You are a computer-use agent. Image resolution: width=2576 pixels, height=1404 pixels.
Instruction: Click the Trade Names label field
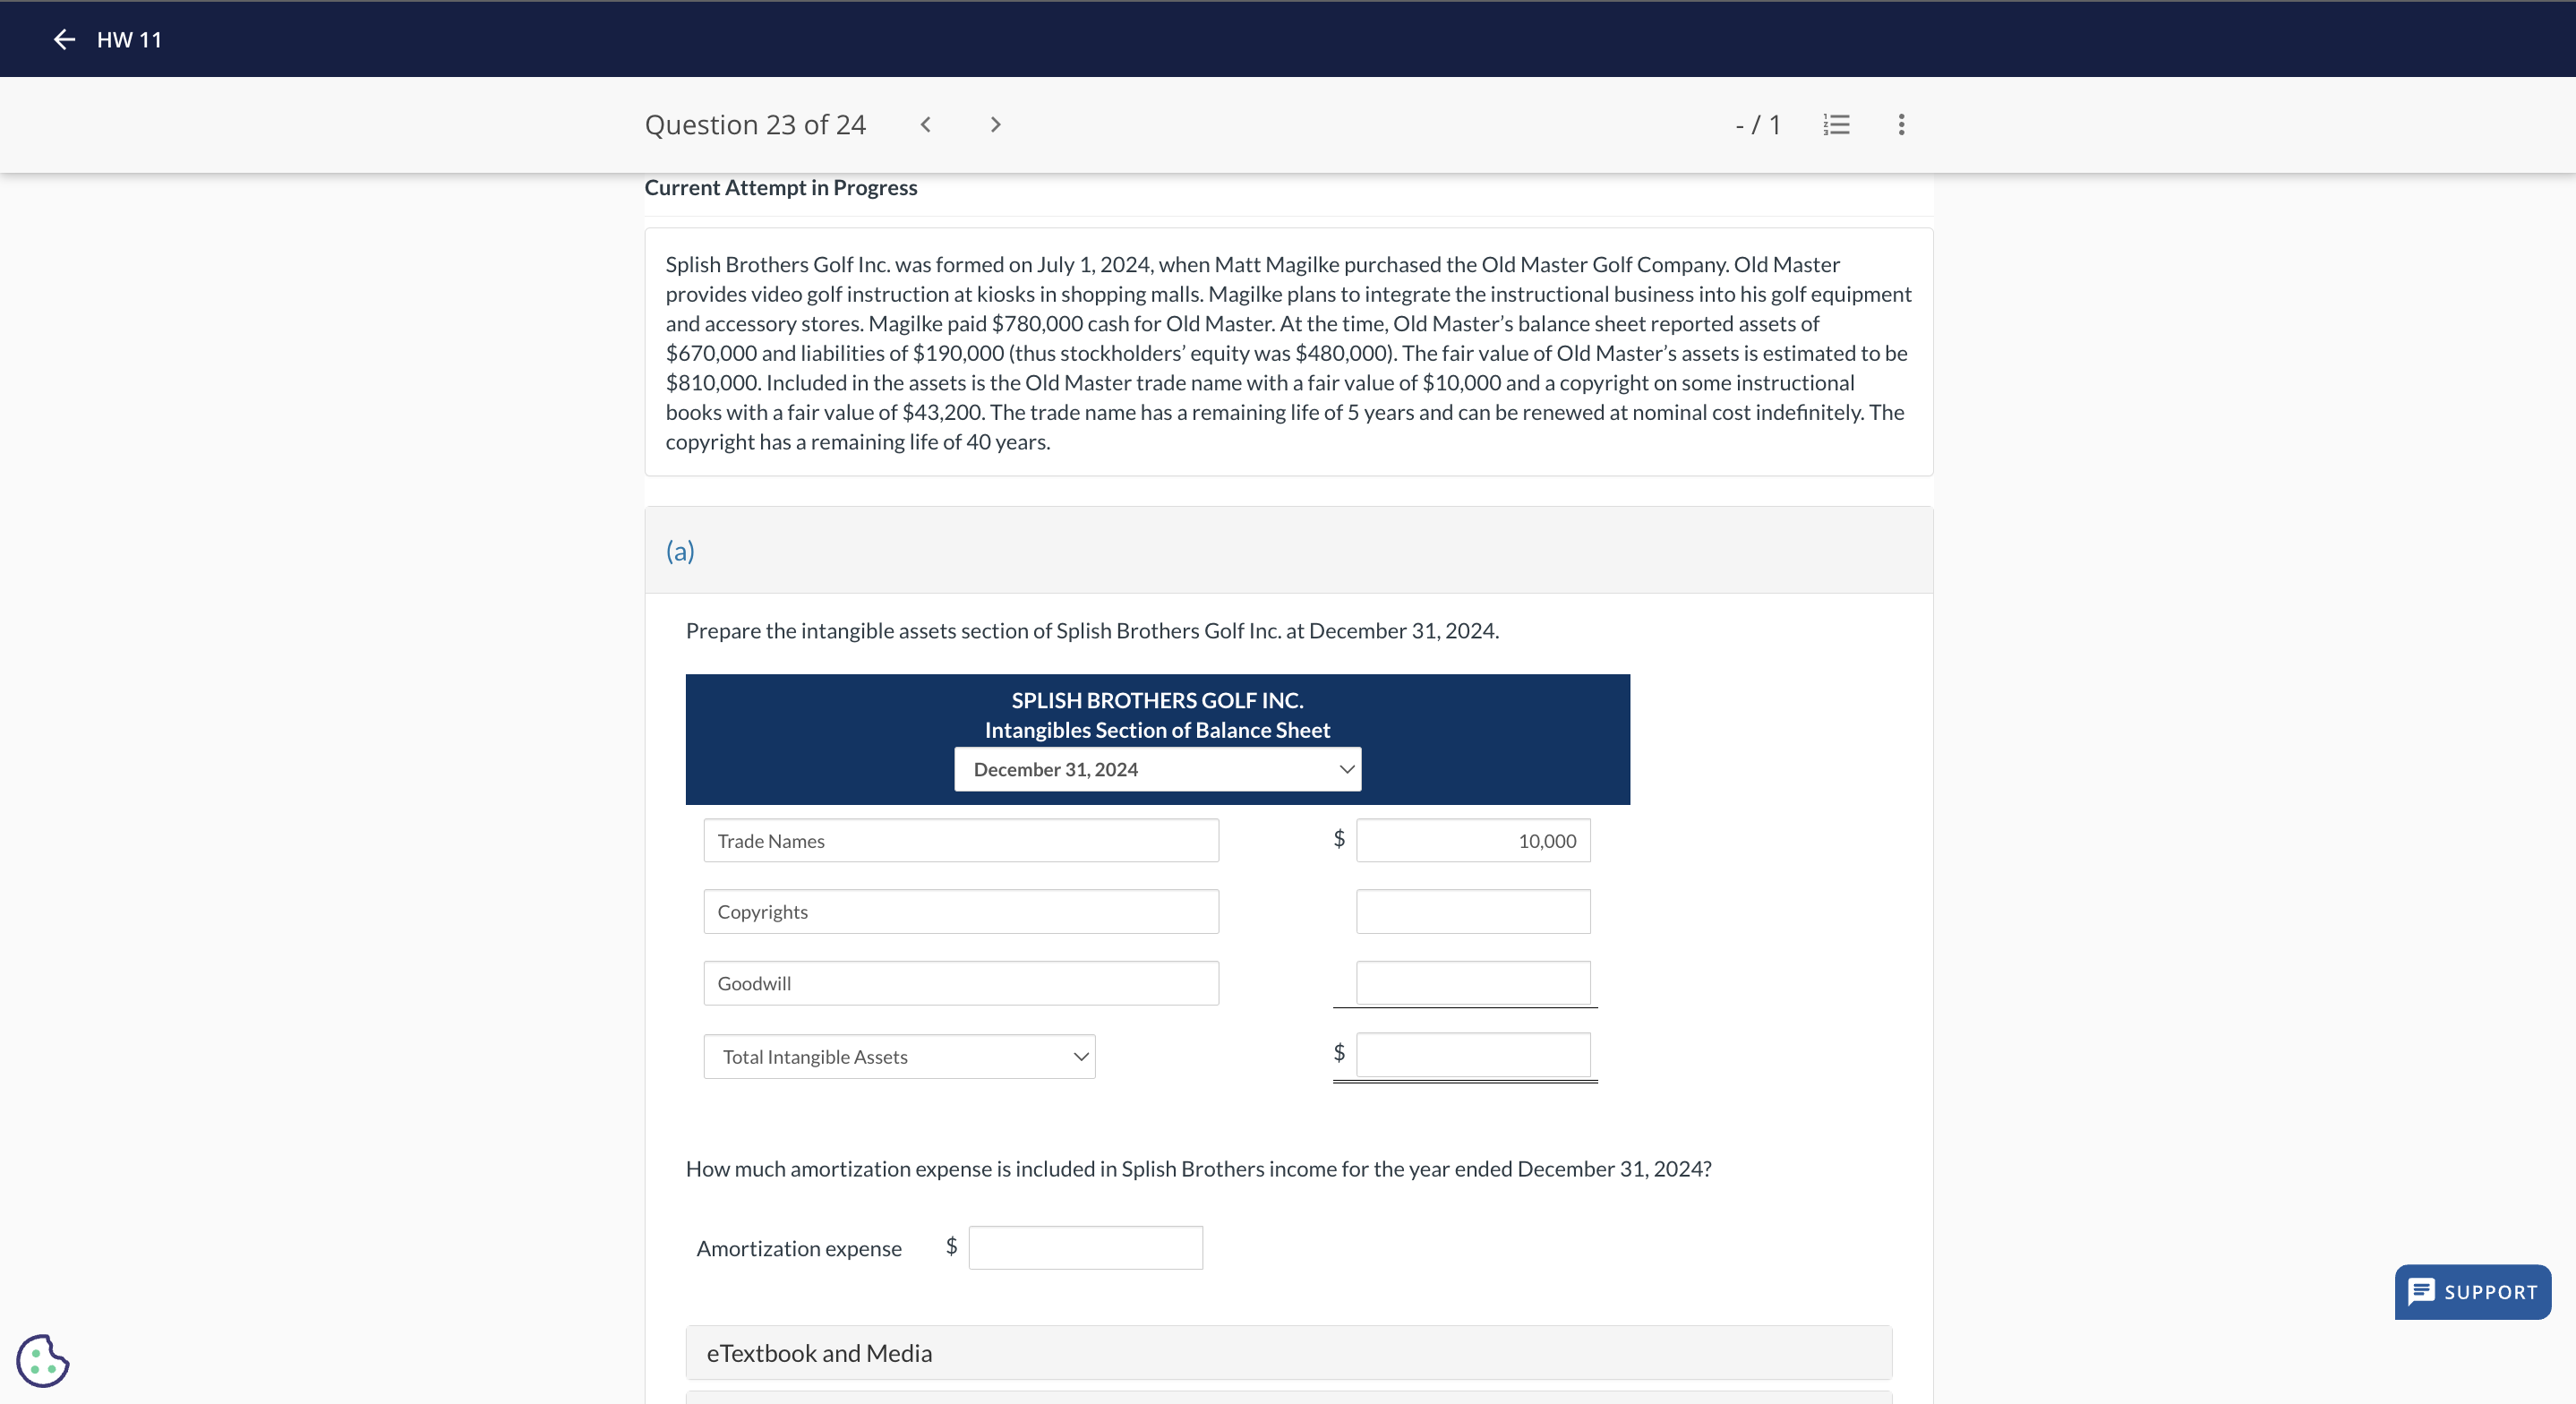pos(960,841)
